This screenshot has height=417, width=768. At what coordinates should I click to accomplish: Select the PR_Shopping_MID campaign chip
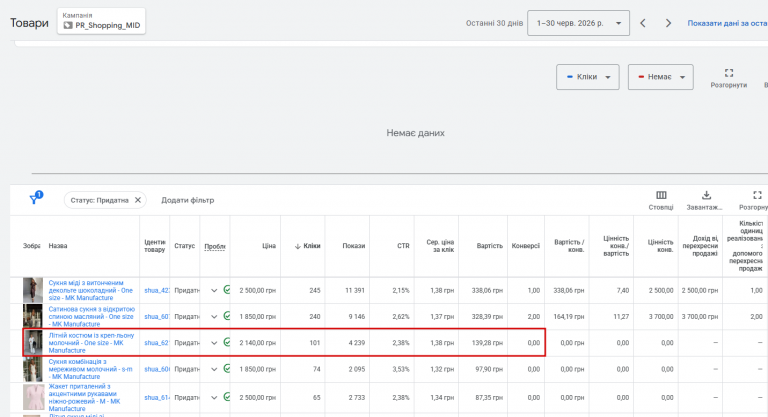click(101, 21)
